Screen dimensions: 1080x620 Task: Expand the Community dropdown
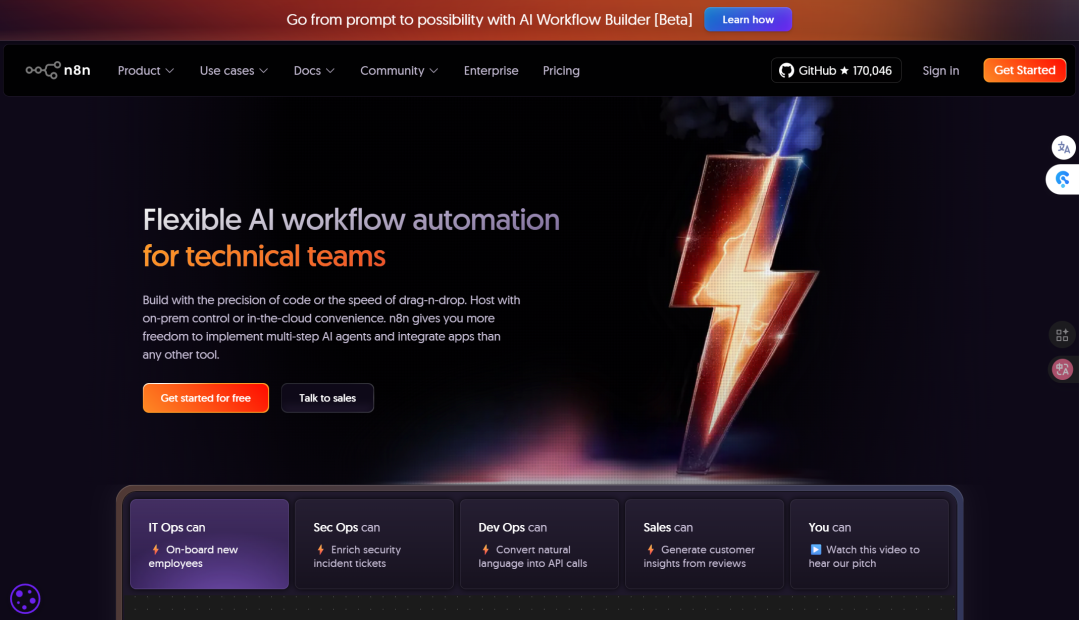tap(399, 71)
